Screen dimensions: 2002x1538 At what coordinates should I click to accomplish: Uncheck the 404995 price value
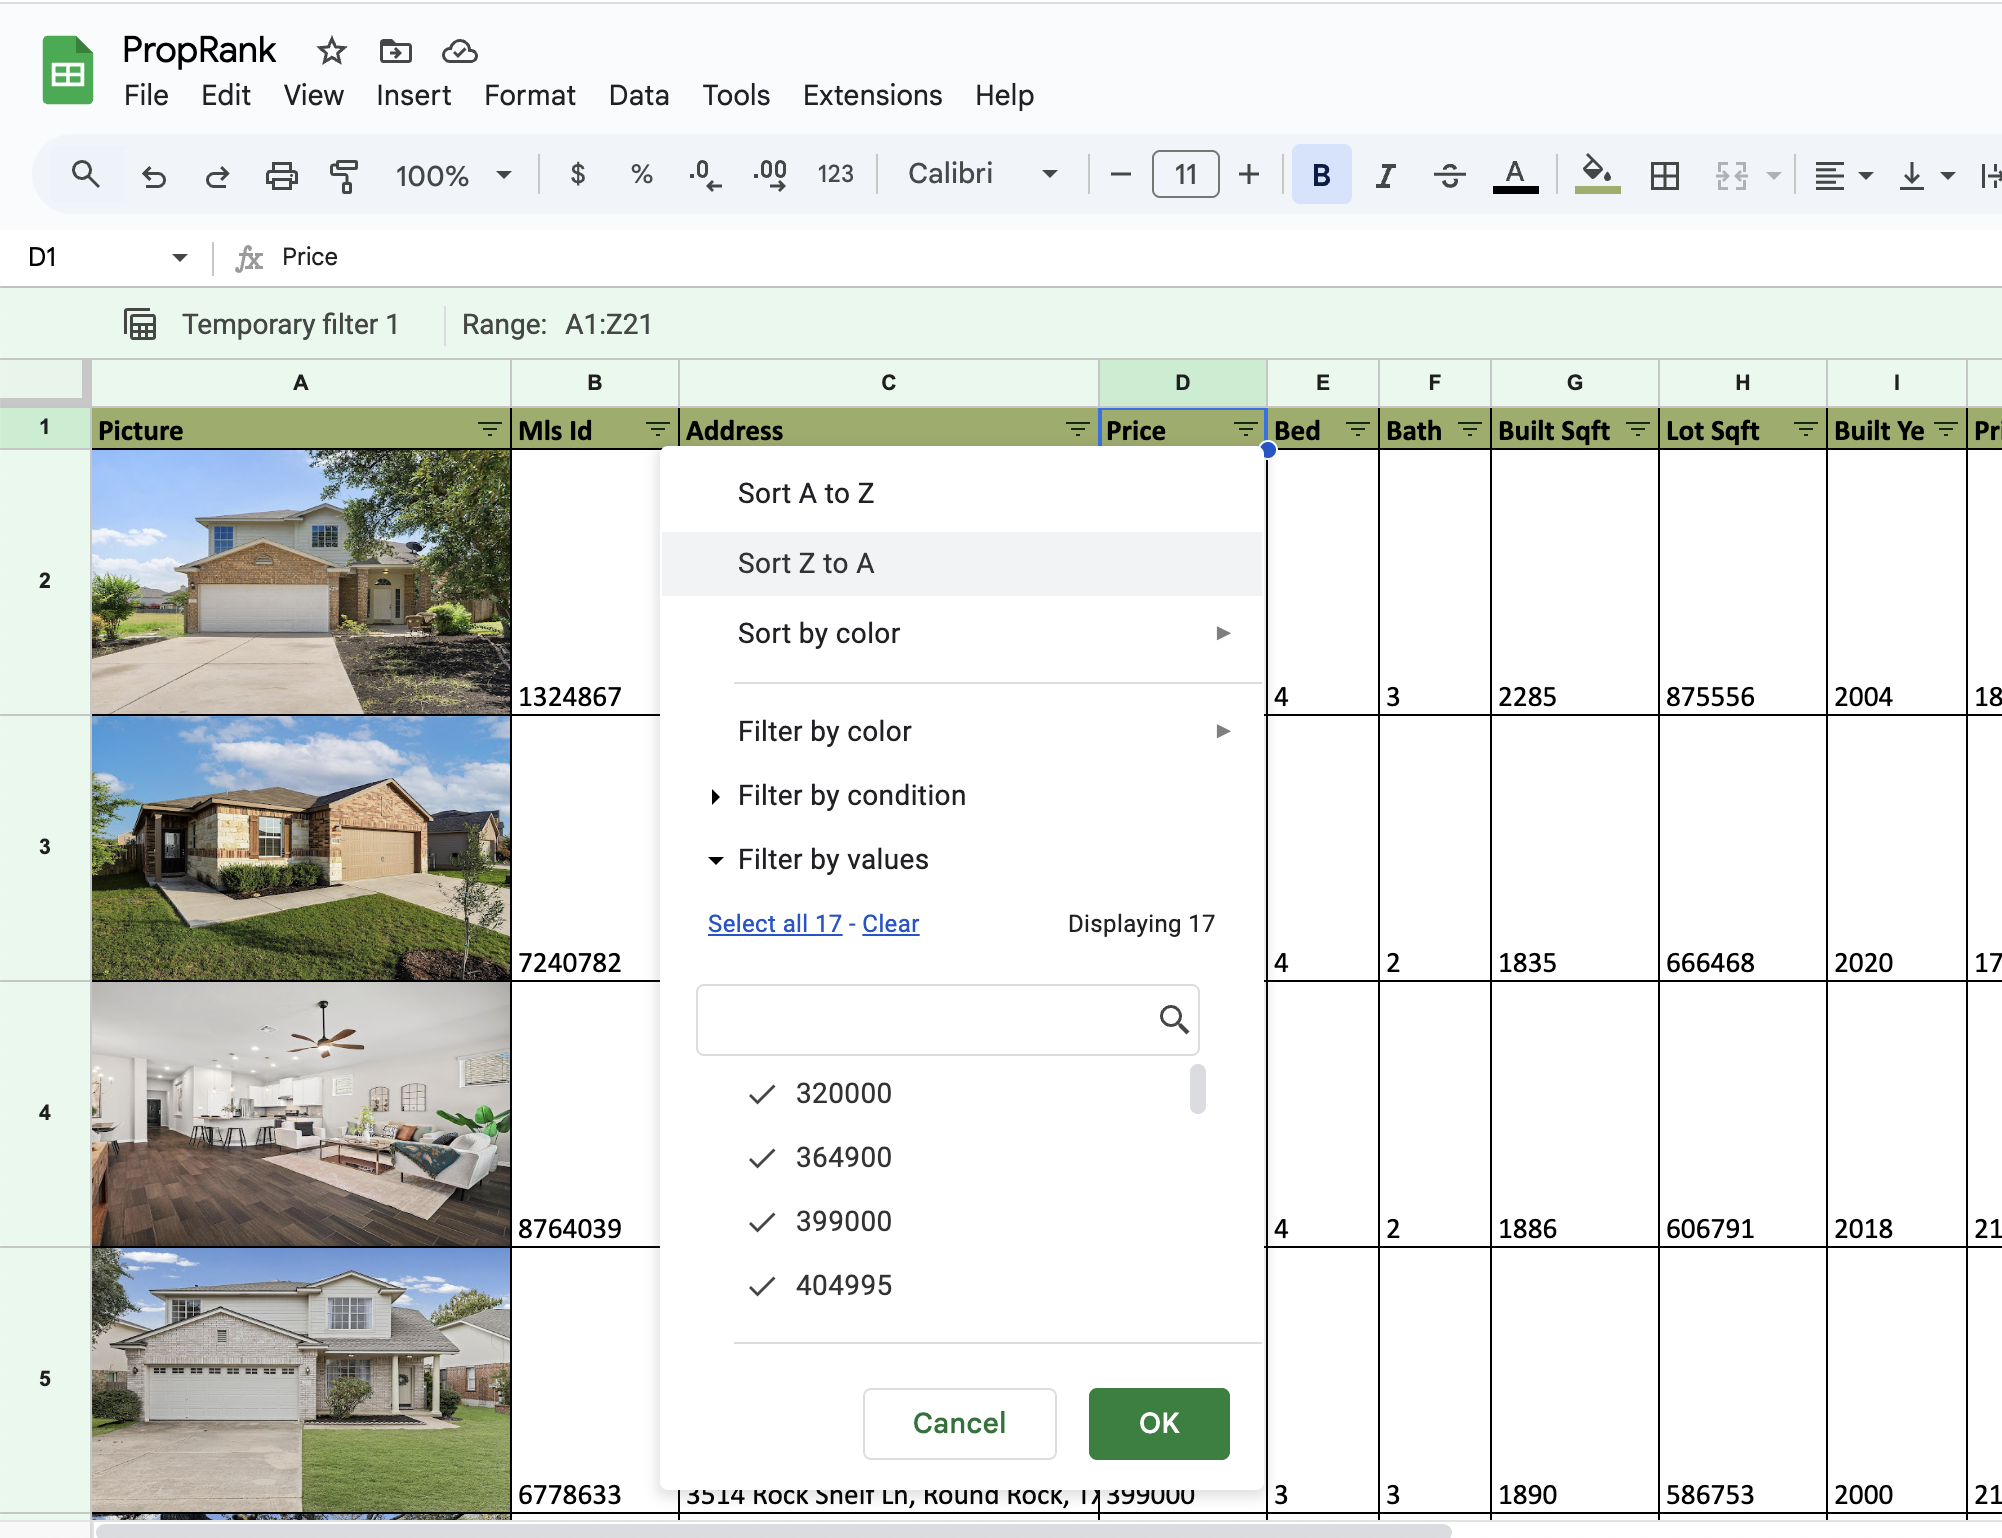click(x=761, y=1285)
